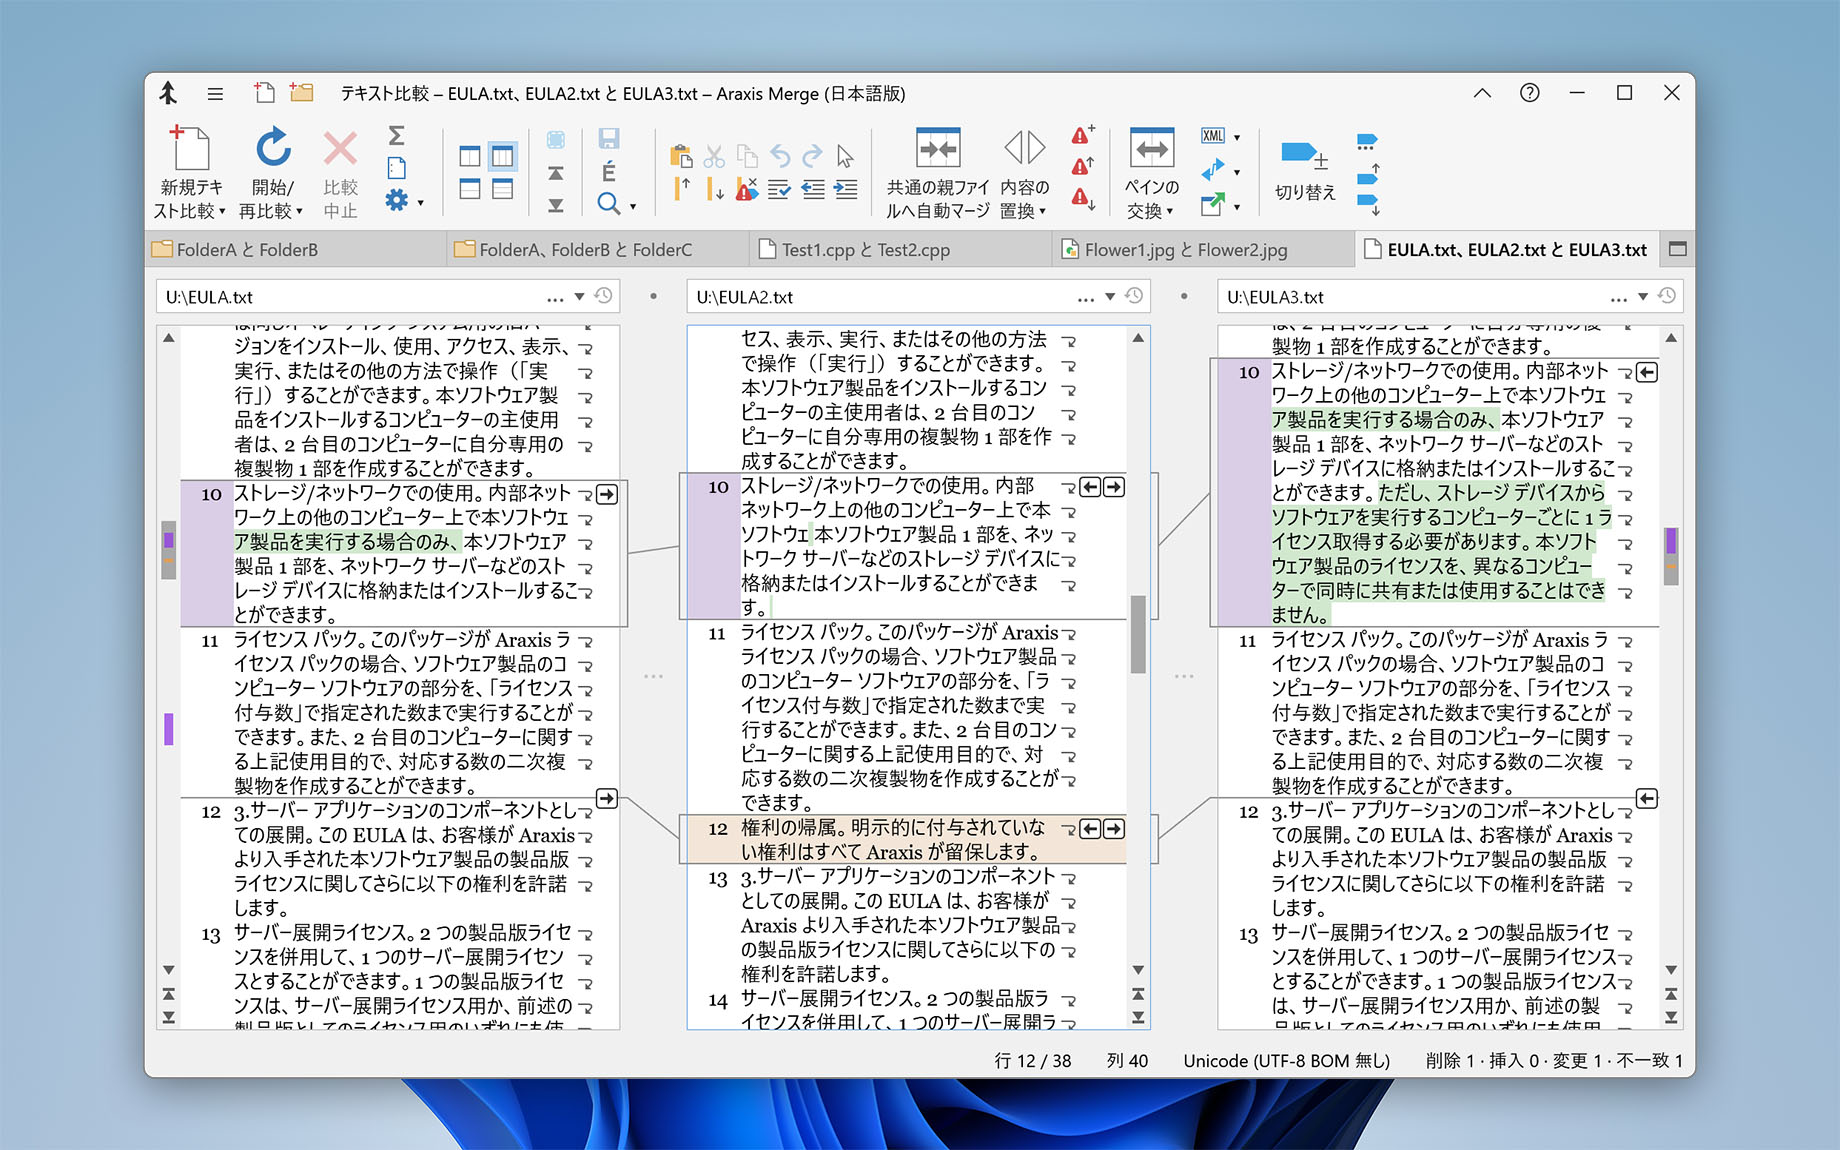Merge change 12 into the right pane
This screenshot has width=1840, height=1150.
point(1113,829)
